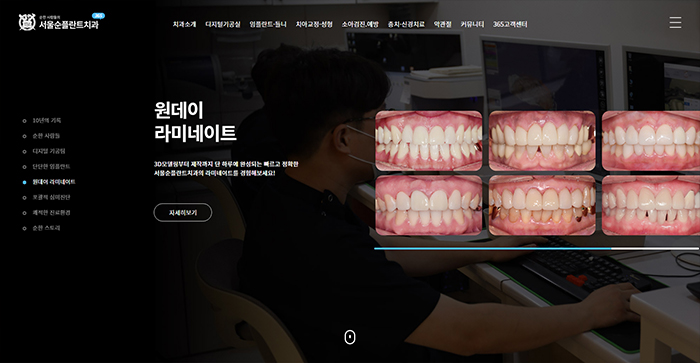Select the 디지털 기공팀 section dot

24,152
